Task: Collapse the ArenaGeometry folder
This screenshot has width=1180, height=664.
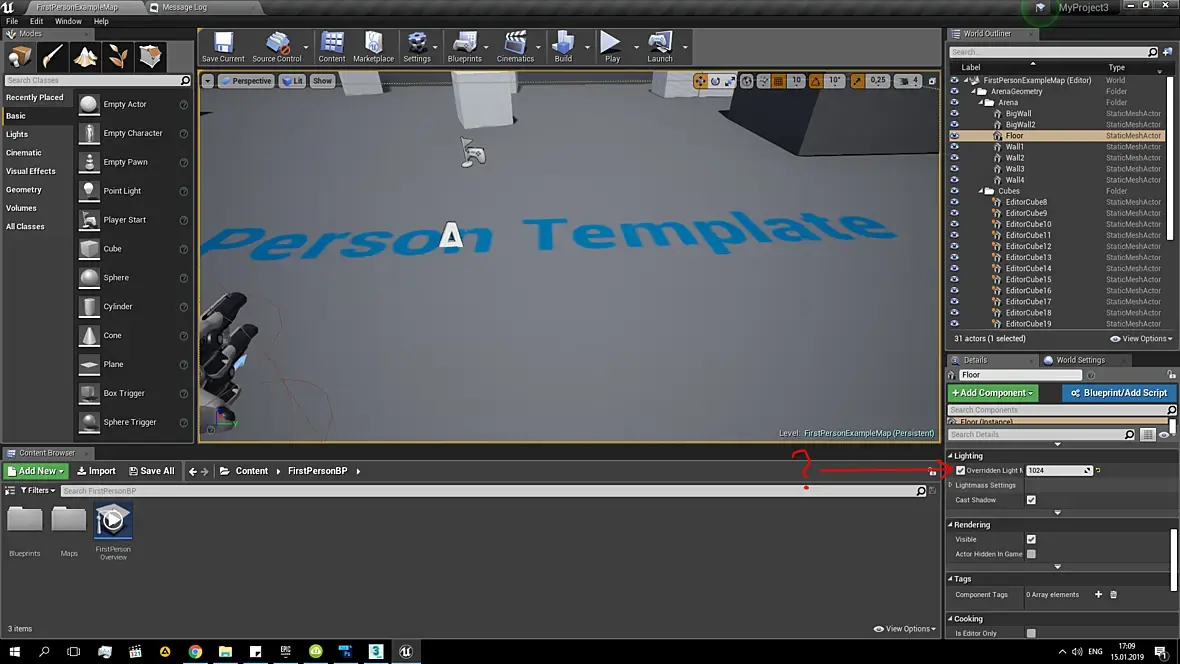Action: click(973, 91)
